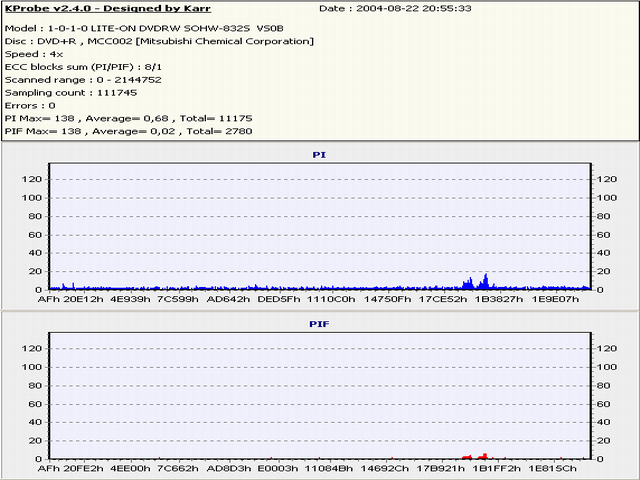Image resolution: width=640 pixels, height=480 pixels.
Task: Click the Scanned range 0 - 2144752 line
Action: [x=83, y=80]
